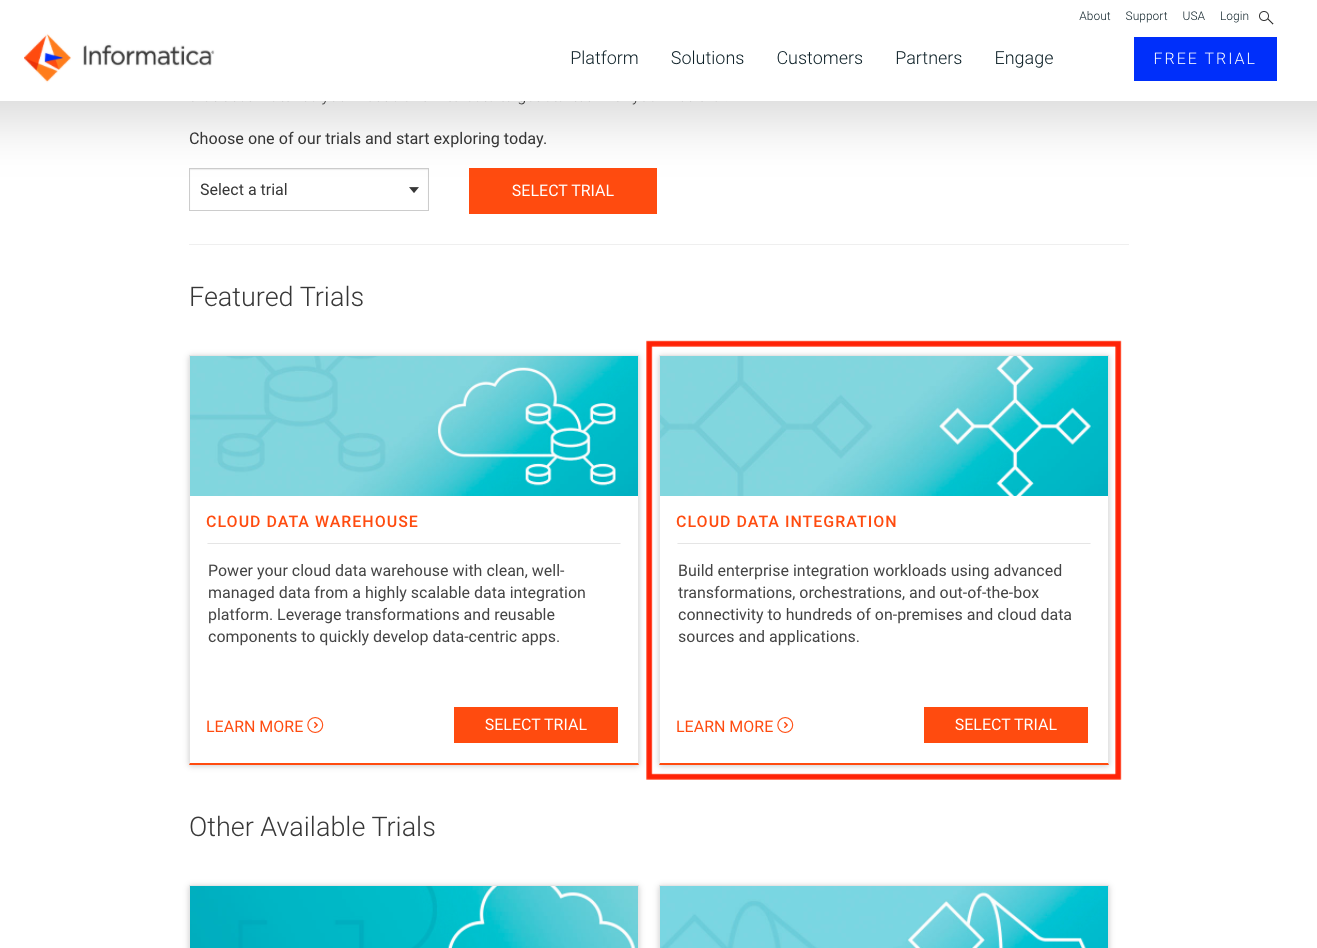Image resolution: width=1317 pixels, height=948 pixels.
Task: Open LEARN MORE under Cloud Data Integration
Action: [725, 726]
